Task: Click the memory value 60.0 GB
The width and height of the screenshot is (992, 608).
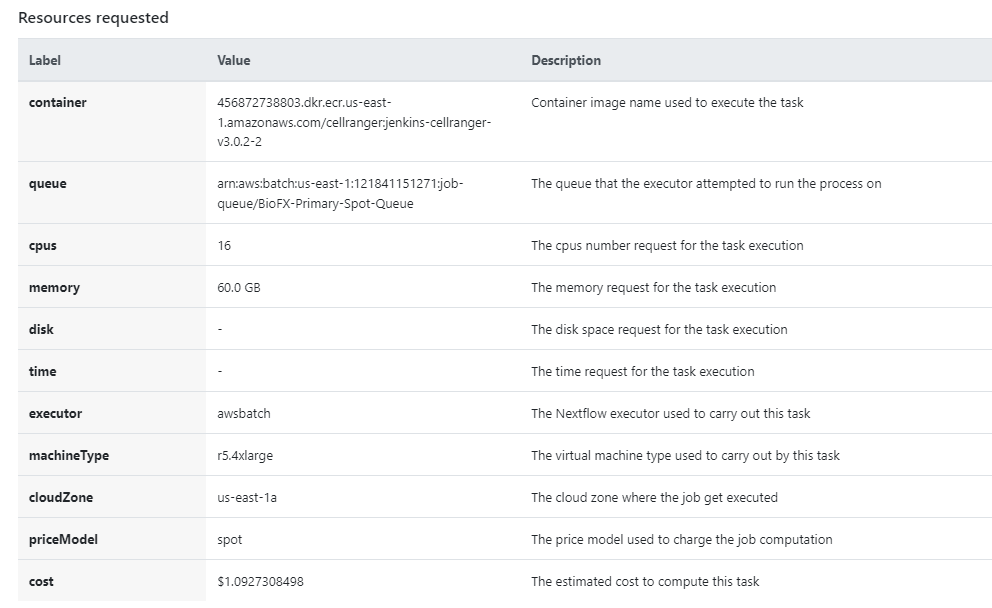Action: 239,287
